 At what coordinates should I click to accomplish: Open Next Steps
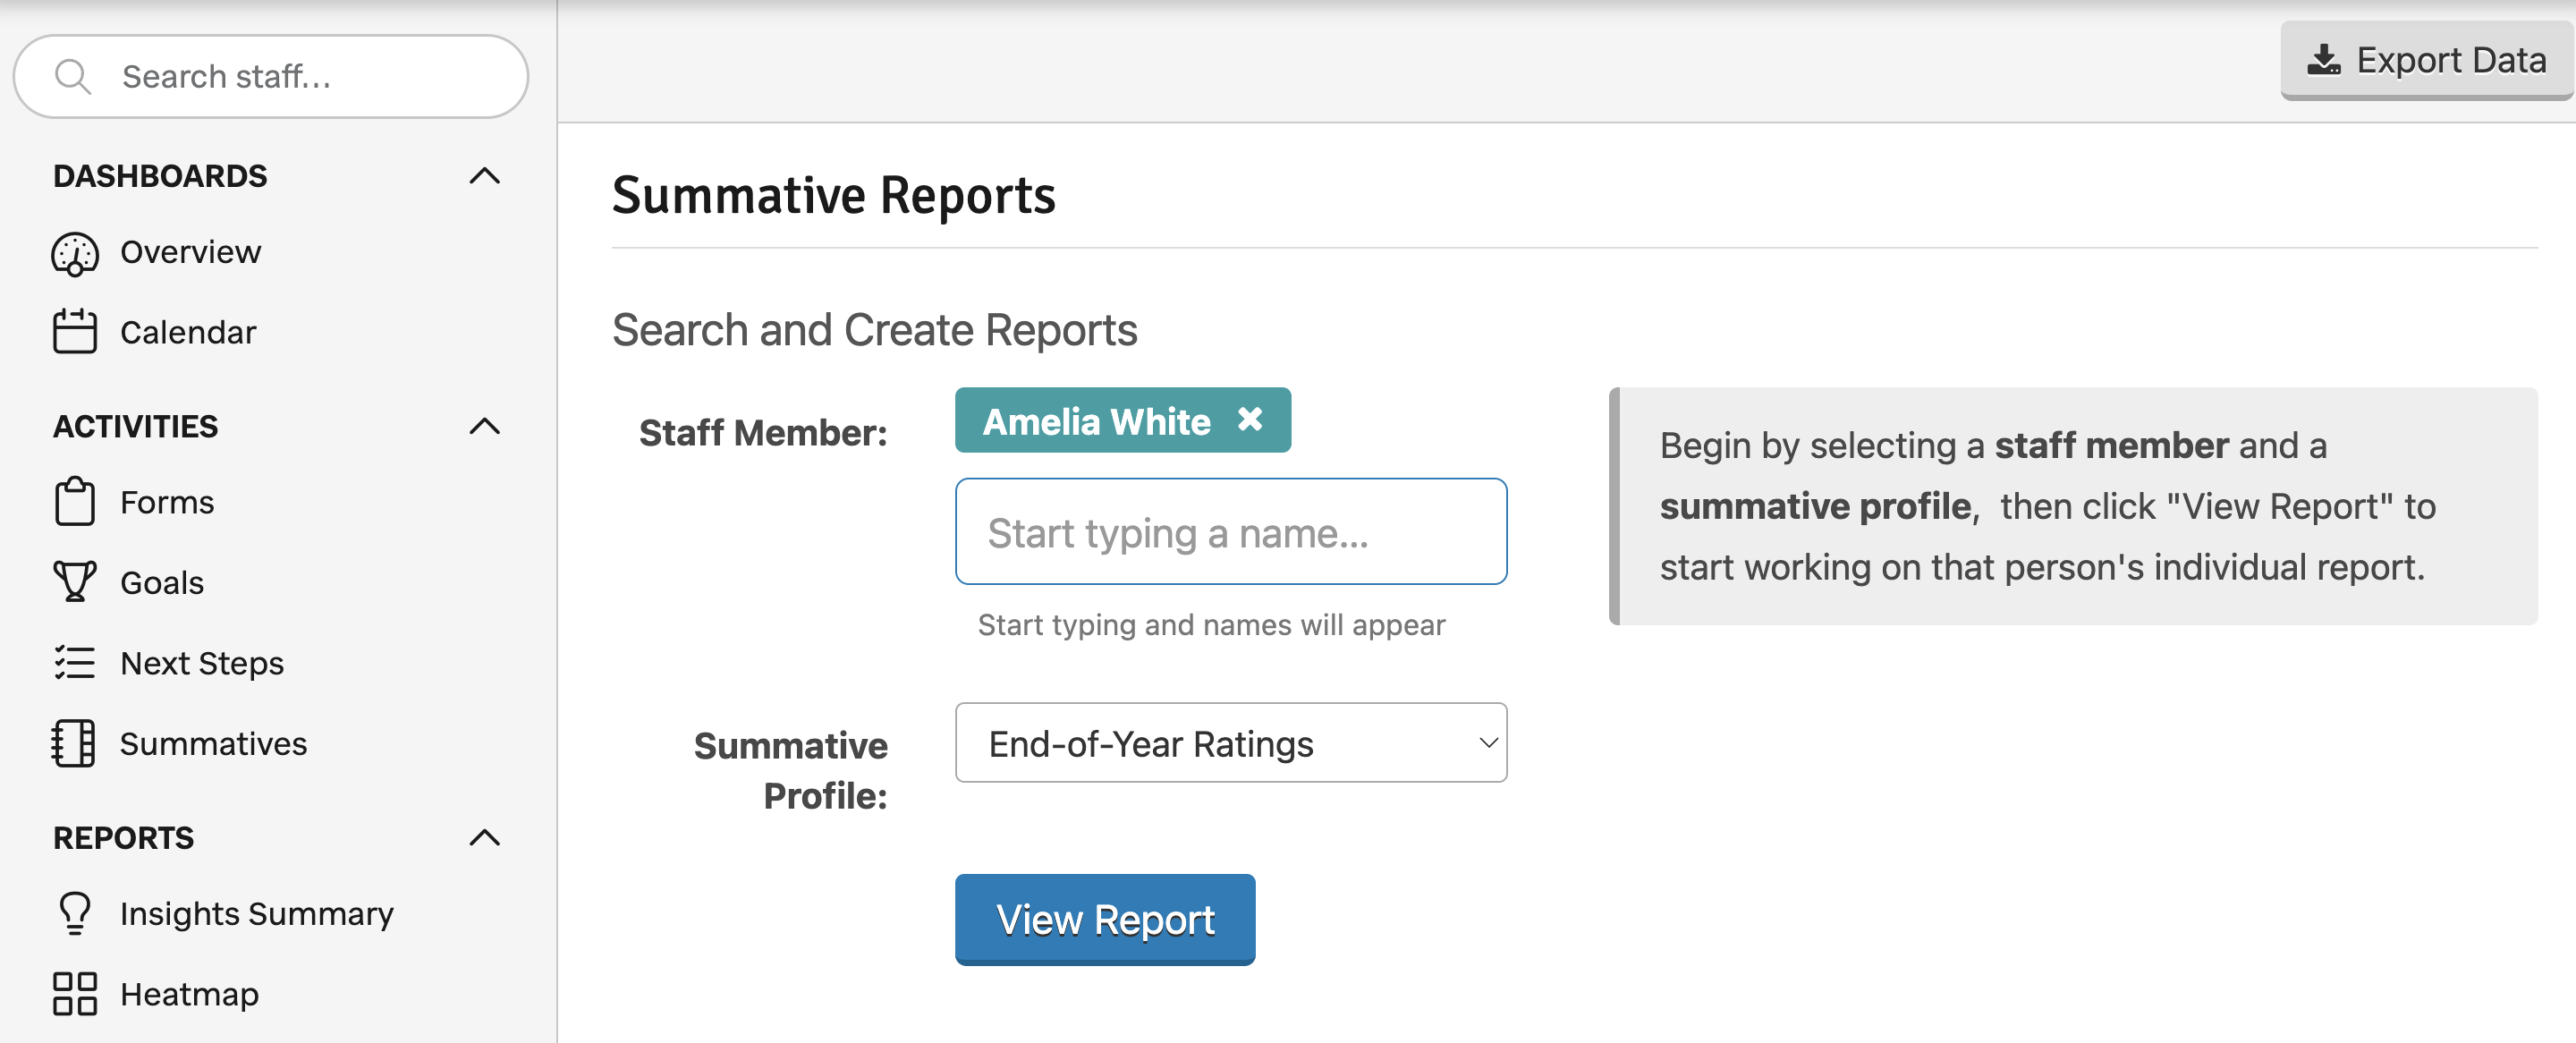(202, 663)
